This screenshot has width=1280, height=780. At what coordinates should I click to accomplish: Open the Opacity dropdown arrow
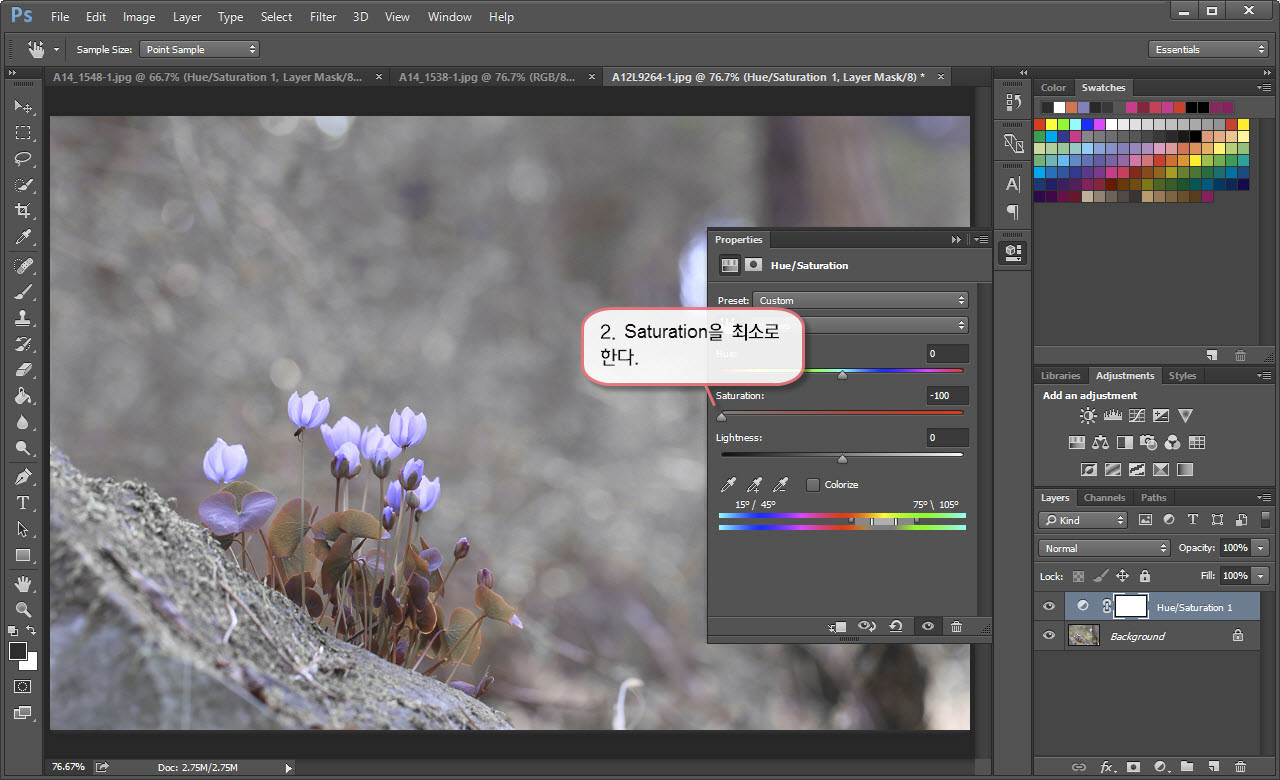[1260, 548]
